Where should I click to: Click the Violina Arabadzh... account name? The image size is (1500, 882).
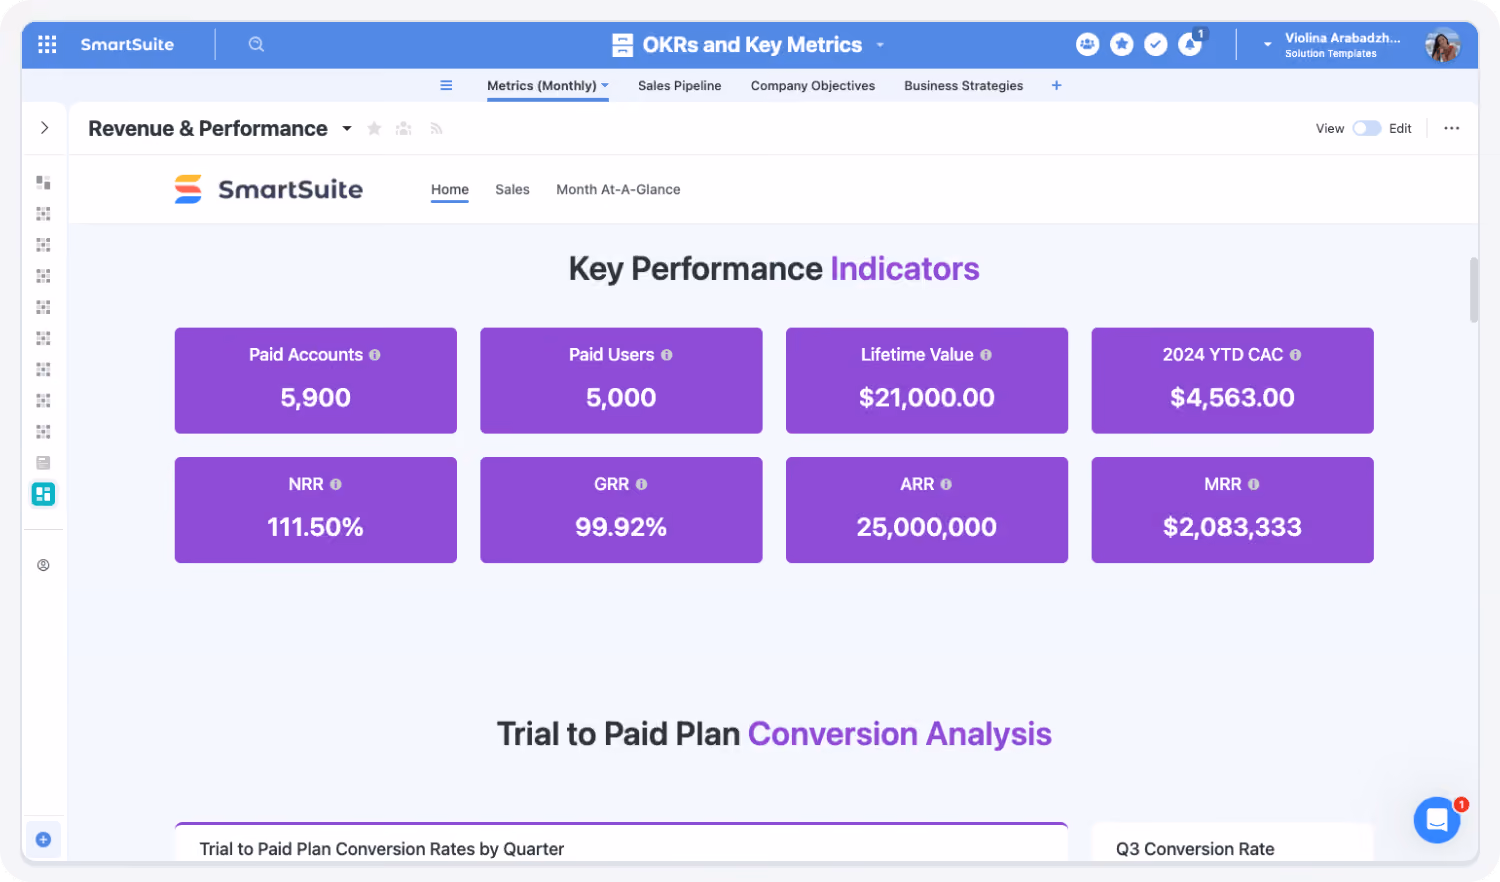coord(1342,38)
